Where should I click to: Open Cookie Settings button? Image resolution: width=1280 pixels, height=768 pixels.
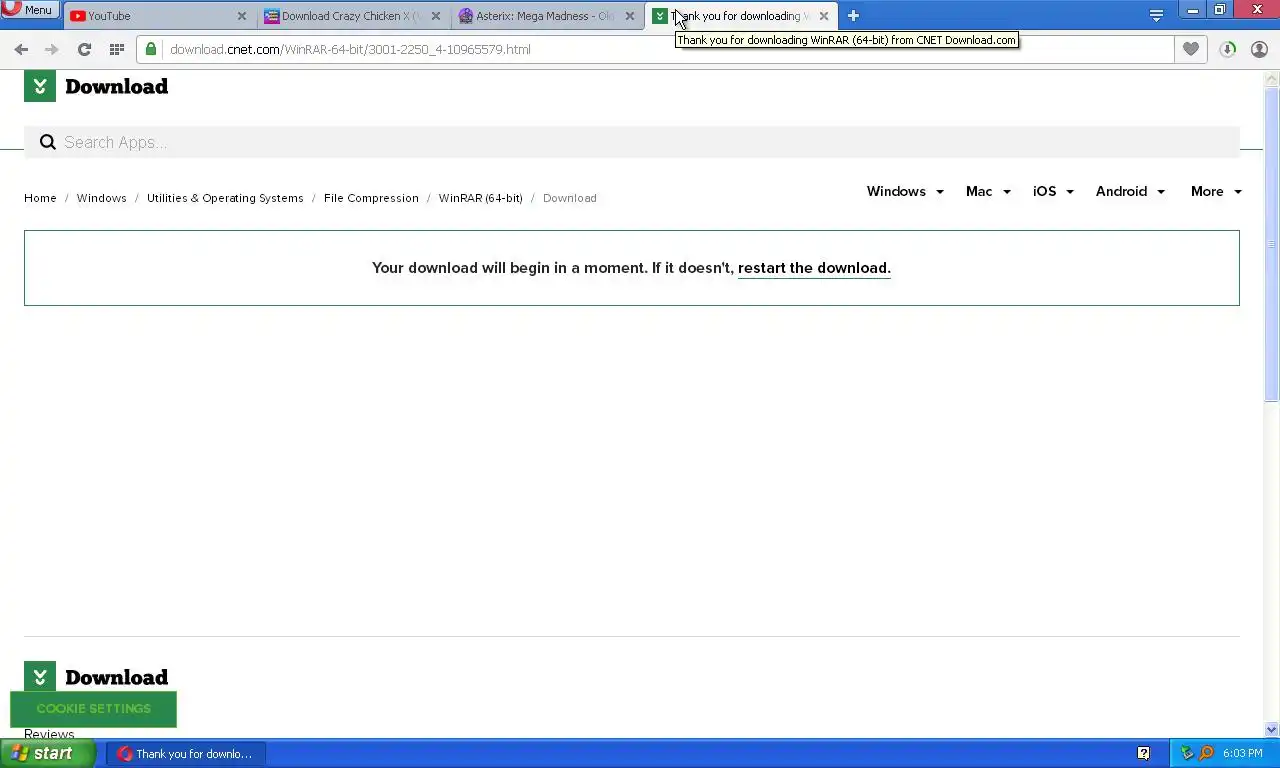[x=93, y=709]
